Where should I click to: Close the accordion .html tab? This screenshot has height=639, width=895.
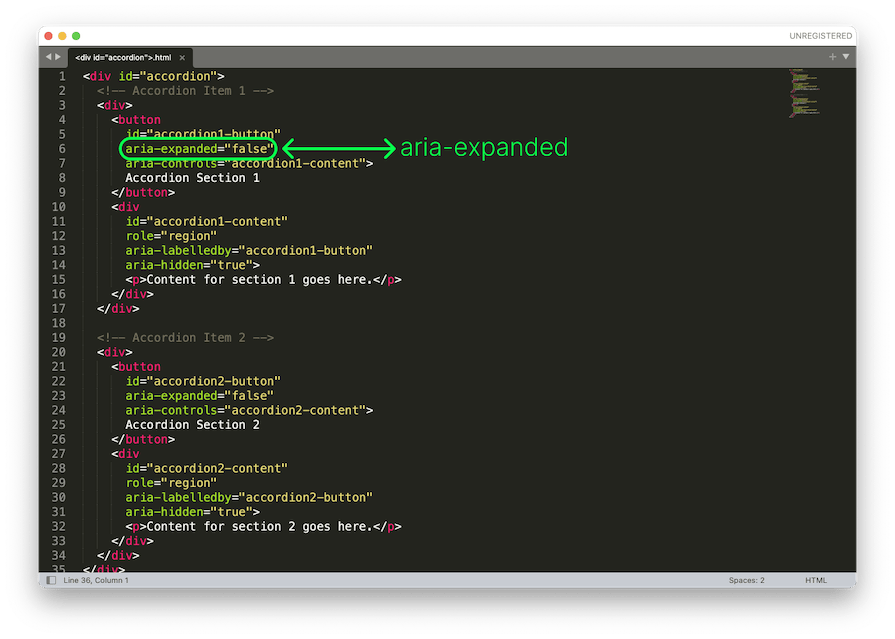pyautogui.click(x=182, y=57)
